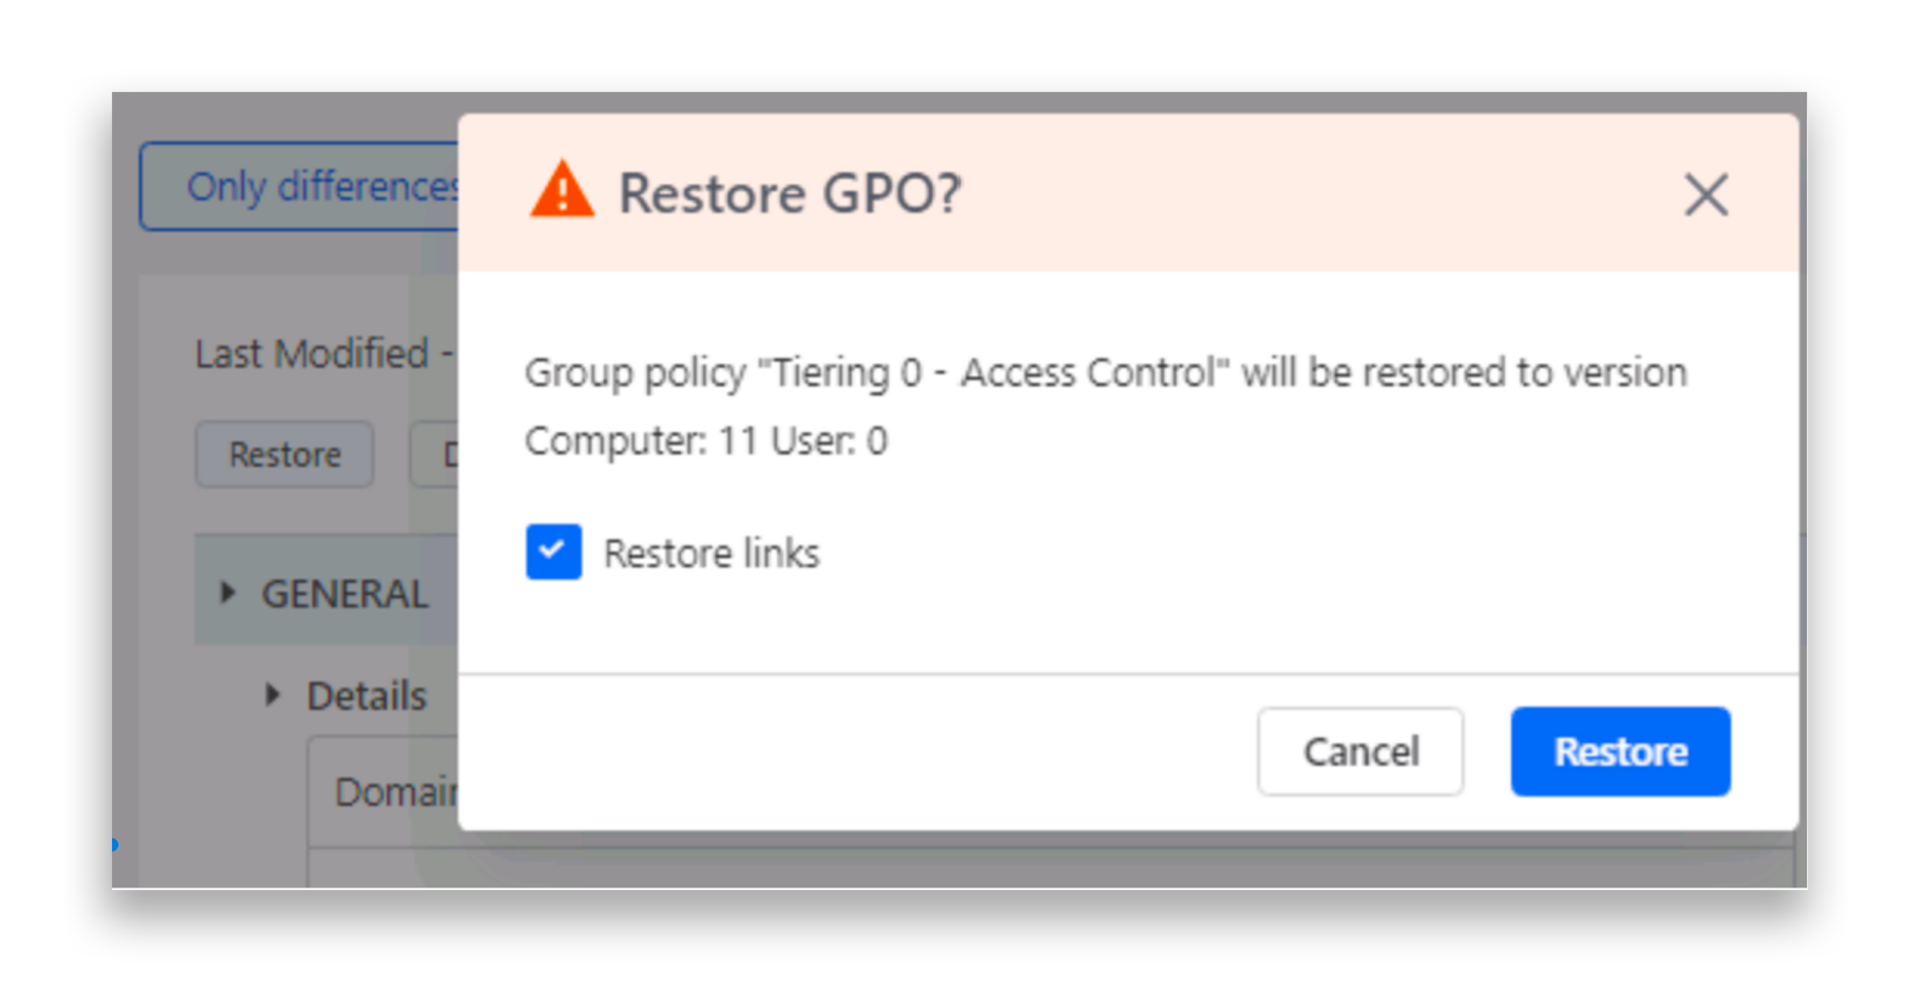The height and width of the screenshot is (982, 1920).
Task: Click the Computer: 11 User: 0 version text
Action: pyautogui.click(x=706, y=441)
